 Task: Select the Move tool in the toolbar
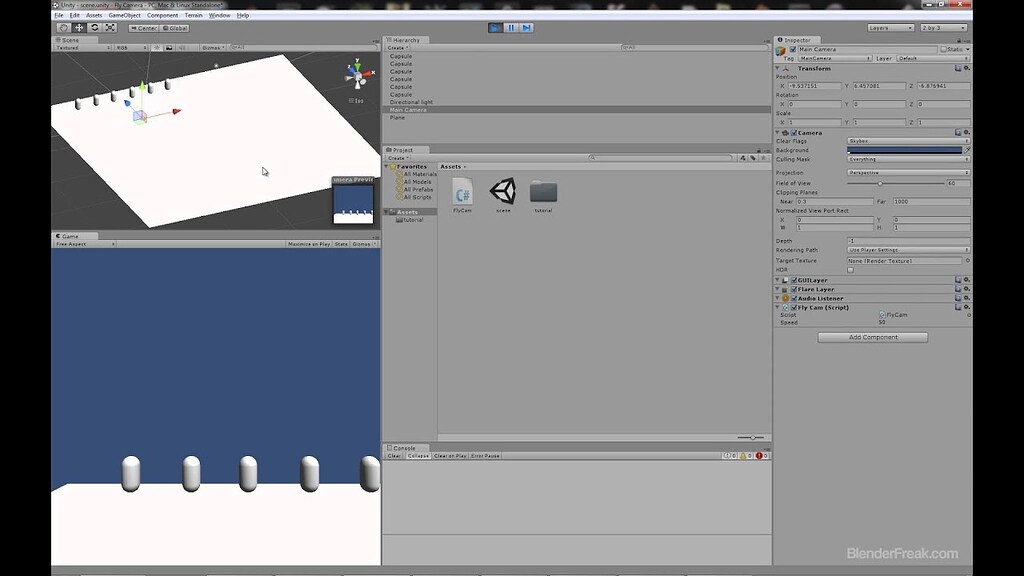(x=78, y=27)
